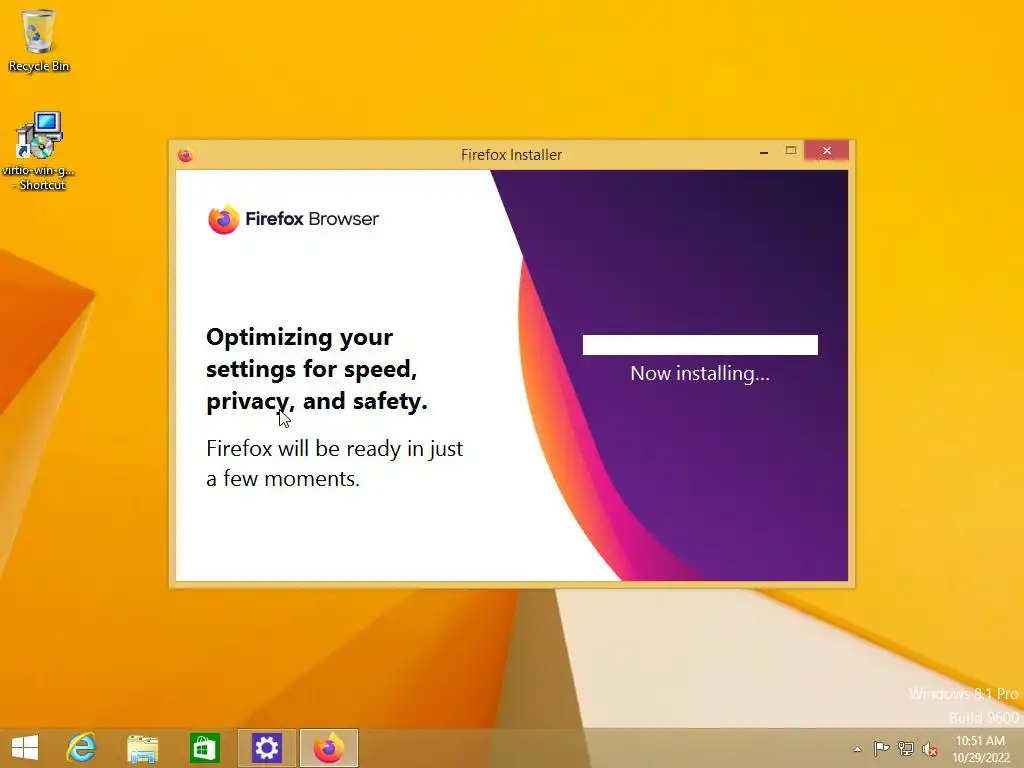Click the muted volume tray icon
Viewport: 1024px width, 768px height.
[x=930, y=749]
